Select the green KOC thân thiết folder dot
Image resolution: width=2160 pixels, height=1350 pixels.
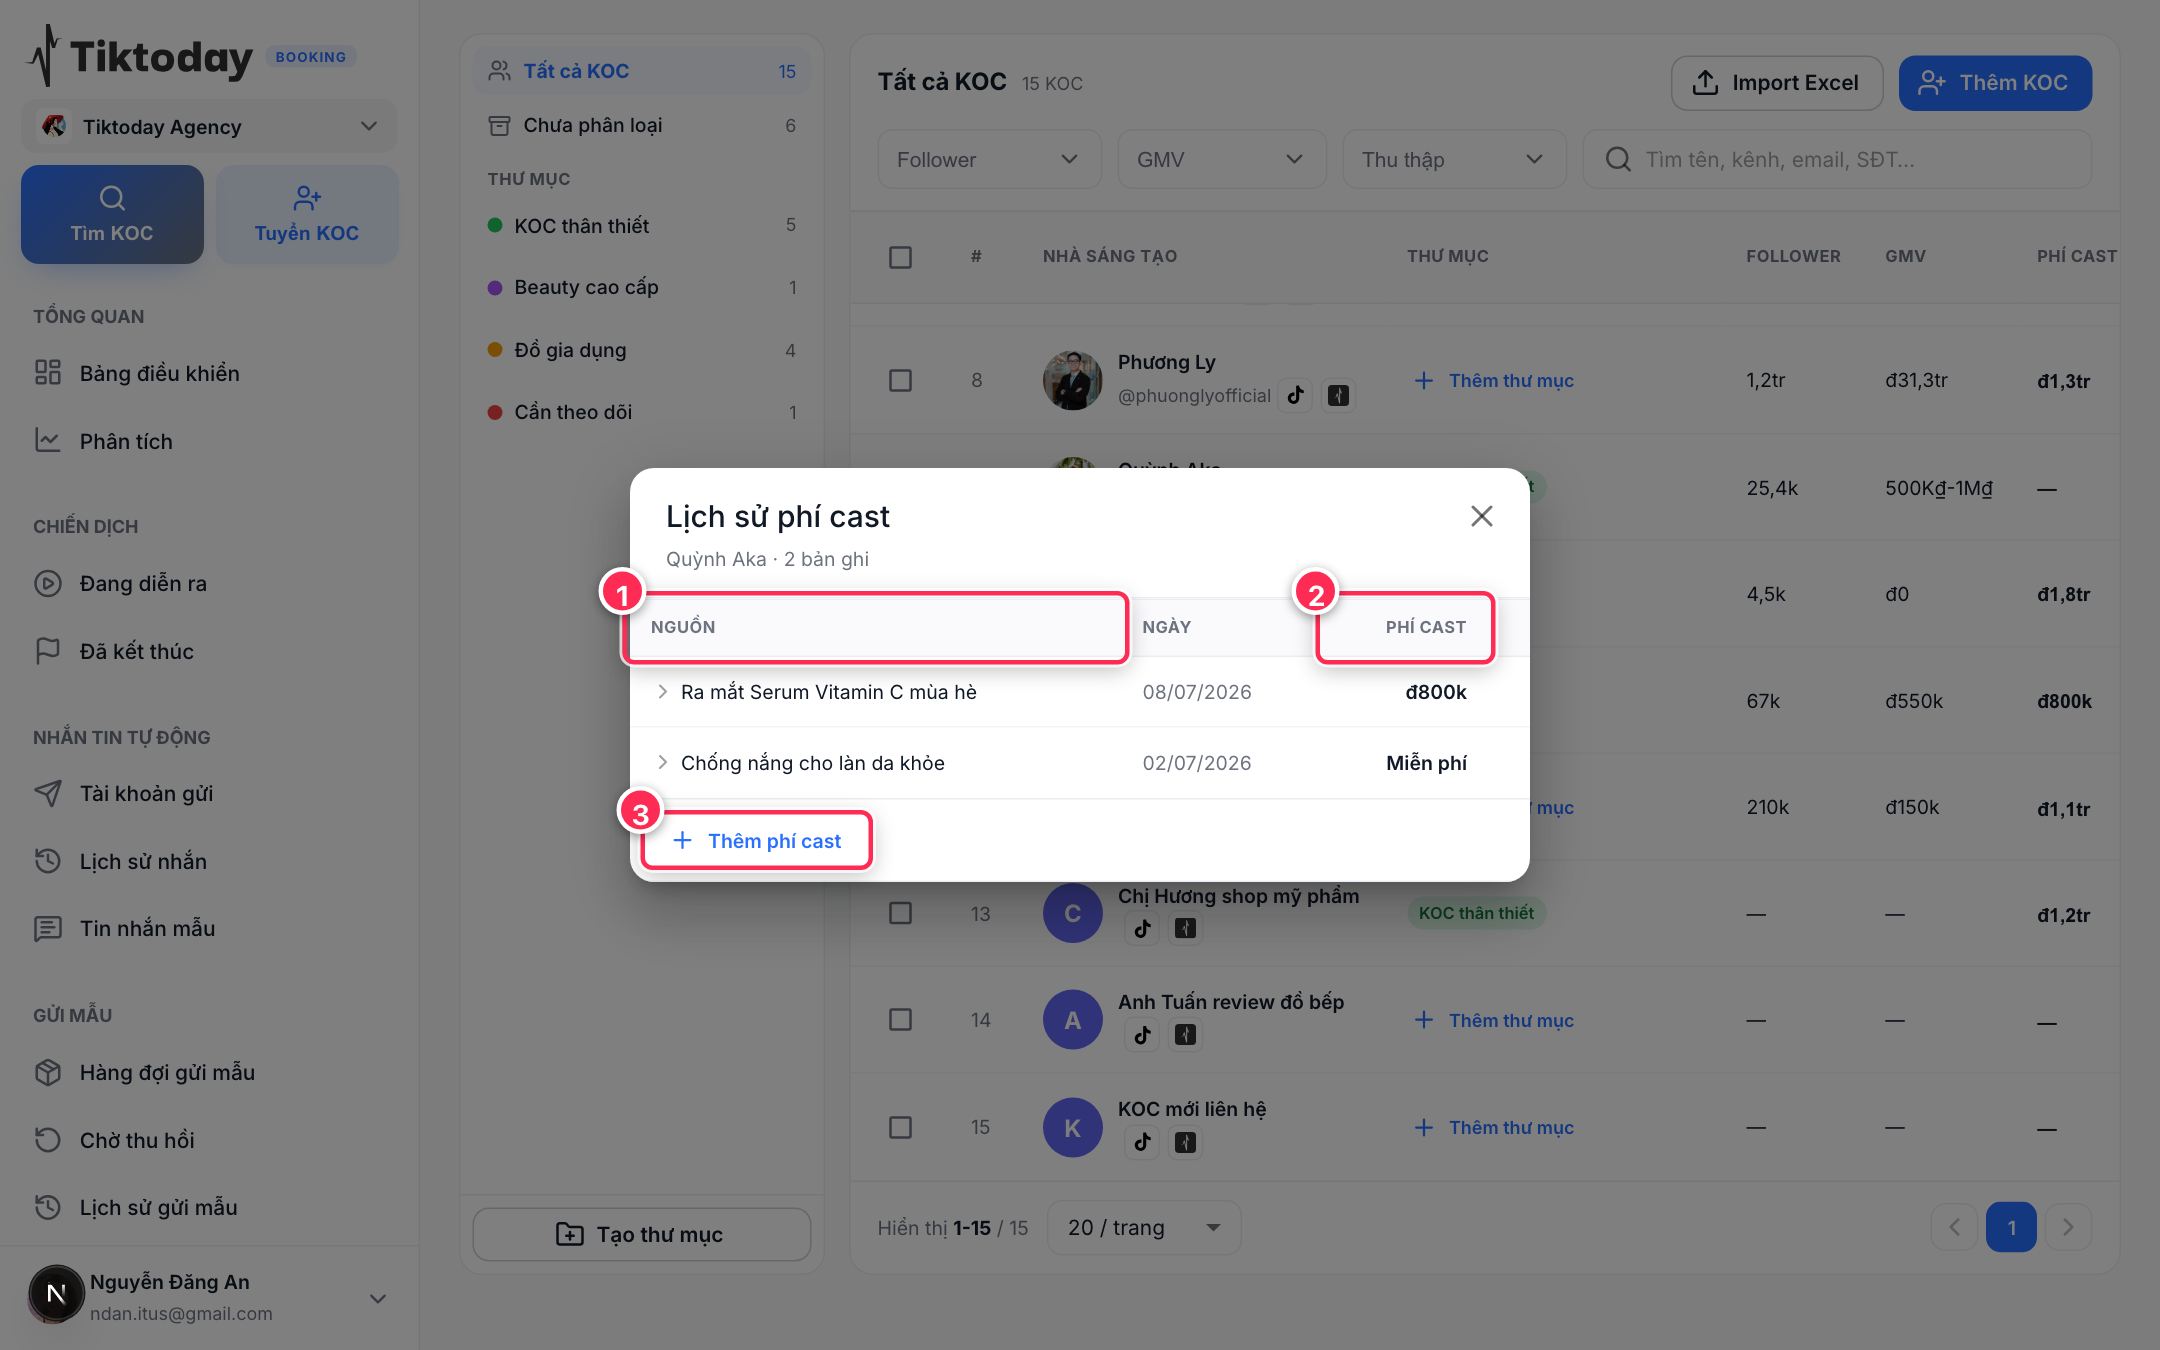[494, 225]
